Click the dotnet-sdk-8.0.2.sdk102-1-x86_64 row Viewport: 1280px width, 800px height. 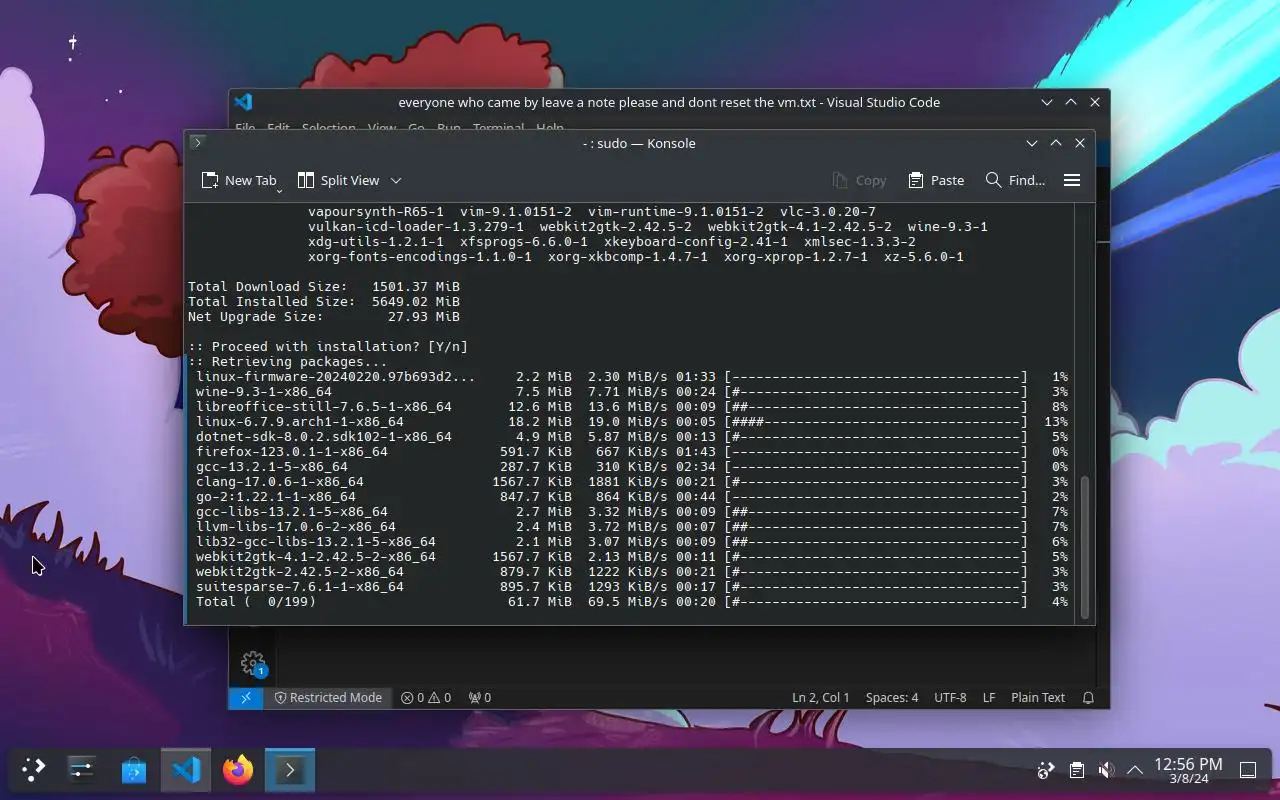[x=632, y=437]
